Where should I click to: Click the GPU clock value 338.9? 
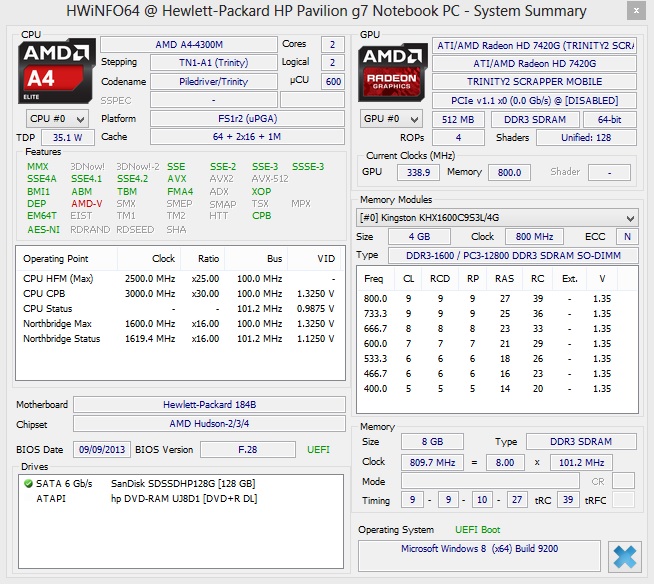pyautogui.click(x=418, y=172)
